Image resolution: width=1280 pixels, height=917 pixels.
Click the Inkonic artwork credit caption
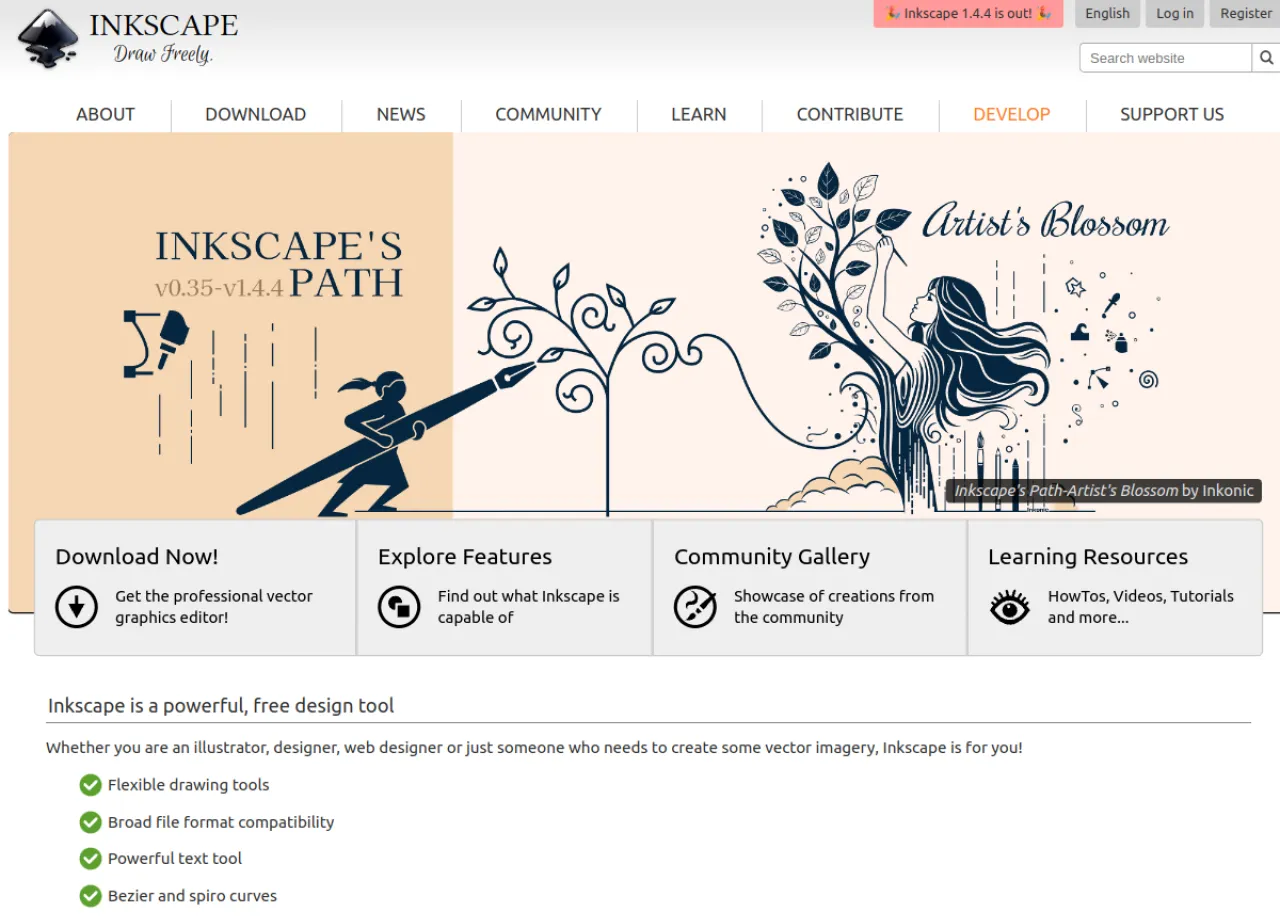click(1104, 490)
